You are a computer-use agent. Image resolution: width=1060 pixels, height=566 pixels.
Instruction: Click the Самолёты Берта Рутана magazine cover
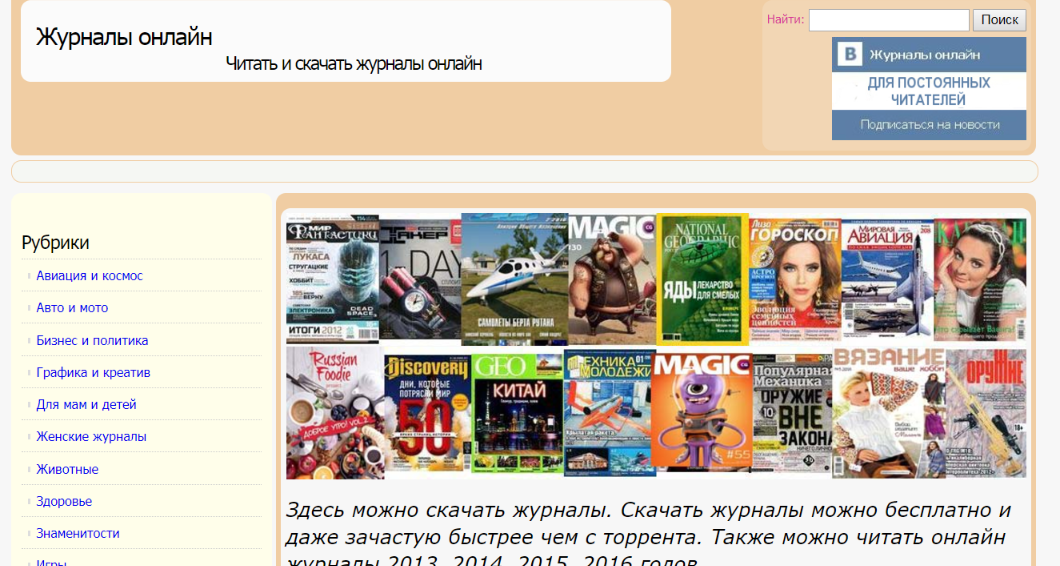514,279
